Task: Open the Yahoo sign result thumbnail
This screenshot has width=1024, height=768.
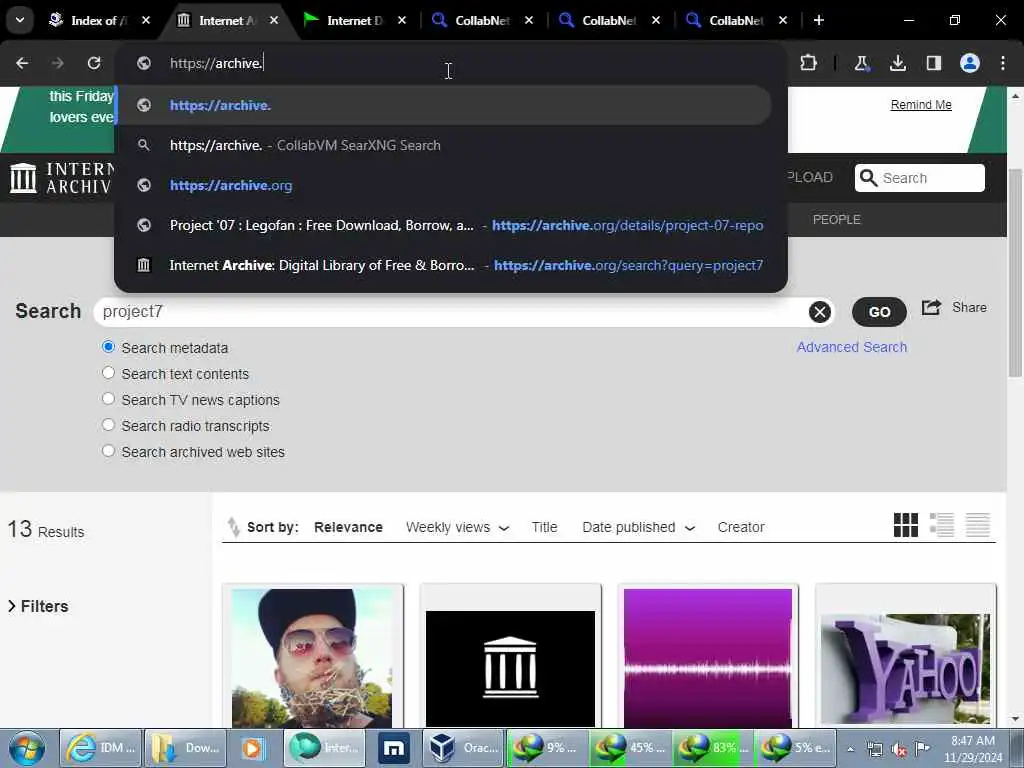Action: tap(905, 668)
